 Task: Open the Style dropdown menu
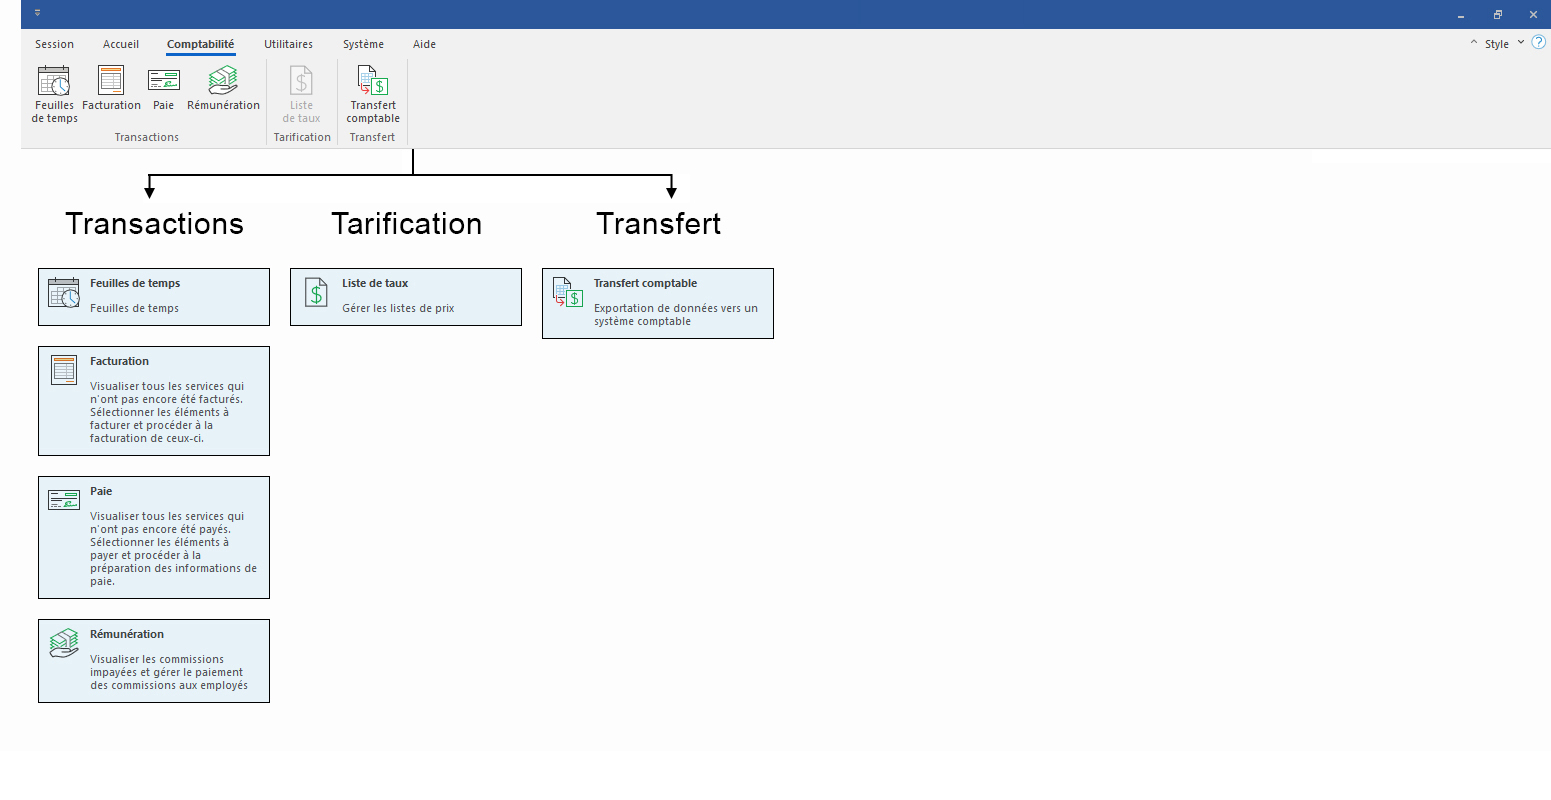1503,44
